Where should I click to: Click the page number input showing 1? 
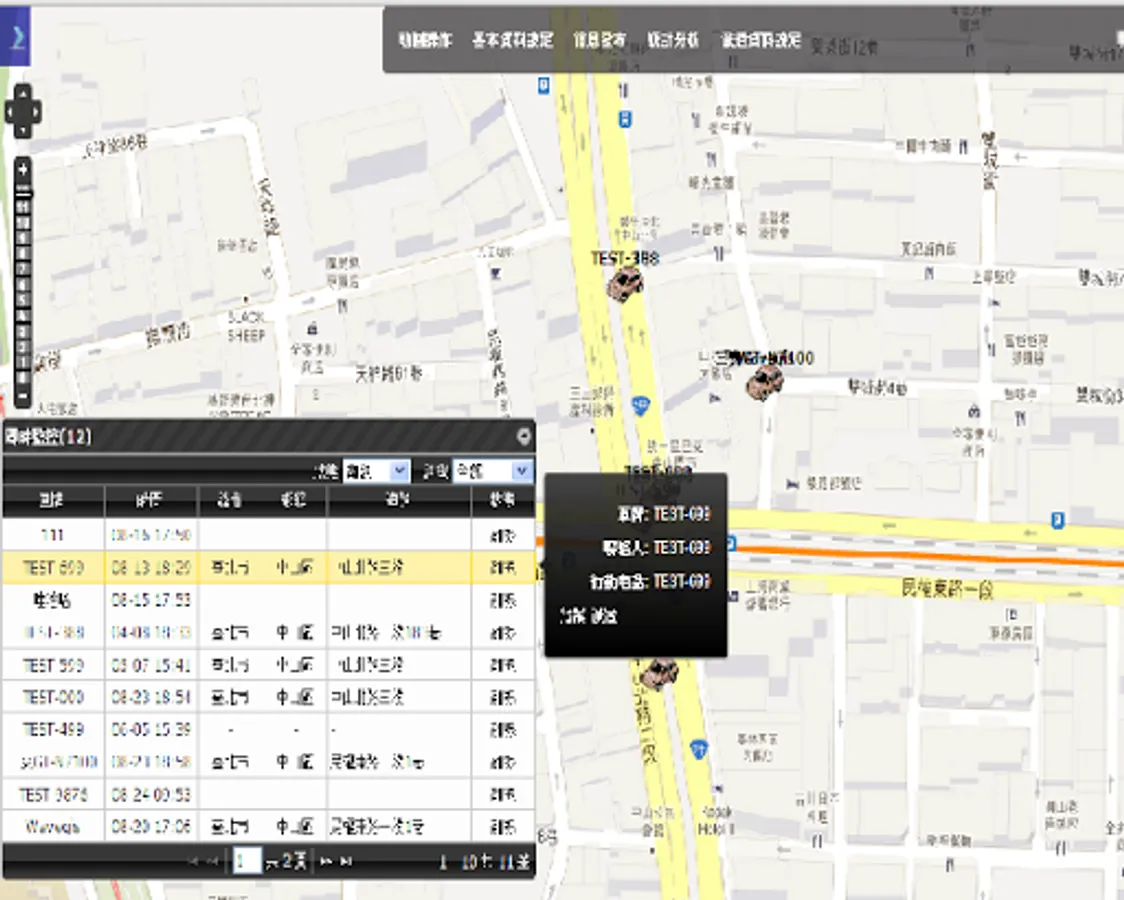247,861
